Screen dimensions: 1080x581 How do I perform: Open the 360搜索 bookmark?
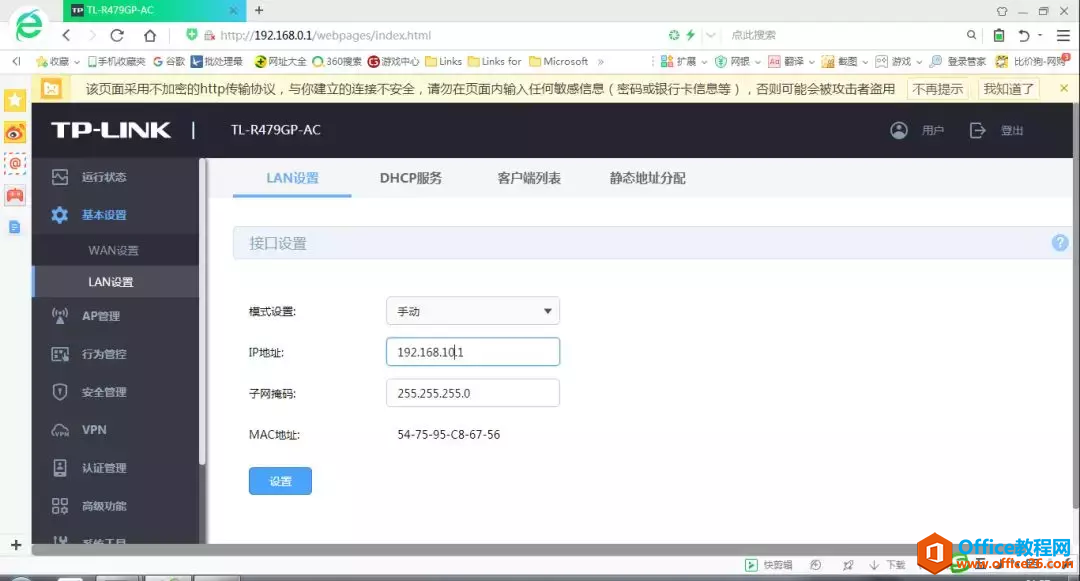[x=337, y=62]
